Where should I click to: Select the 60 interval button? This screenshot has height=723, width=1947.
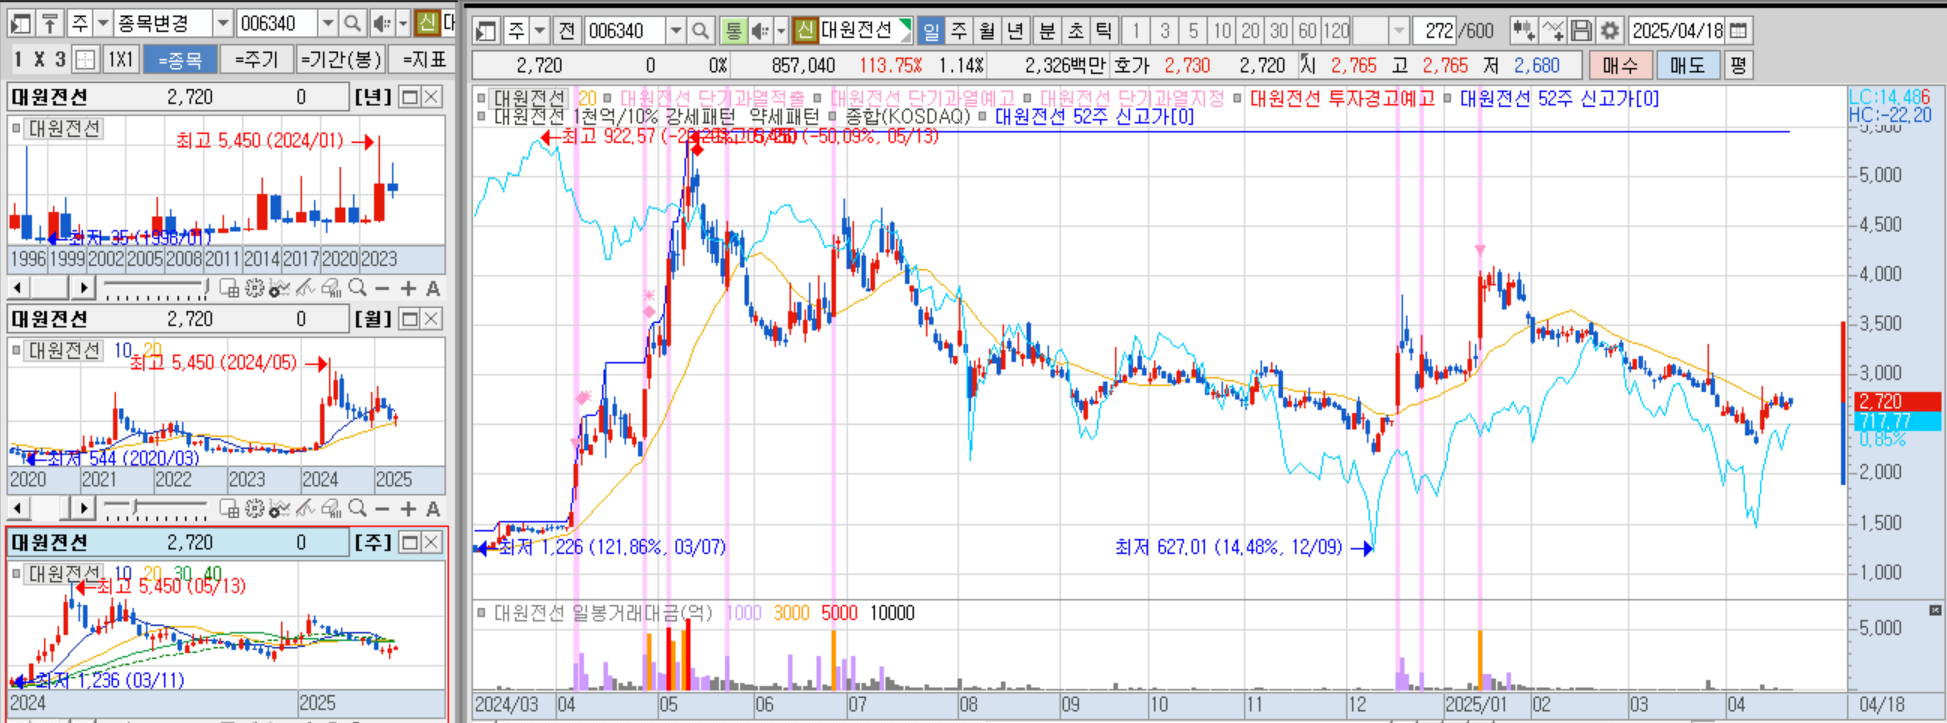click(1307, 31)
